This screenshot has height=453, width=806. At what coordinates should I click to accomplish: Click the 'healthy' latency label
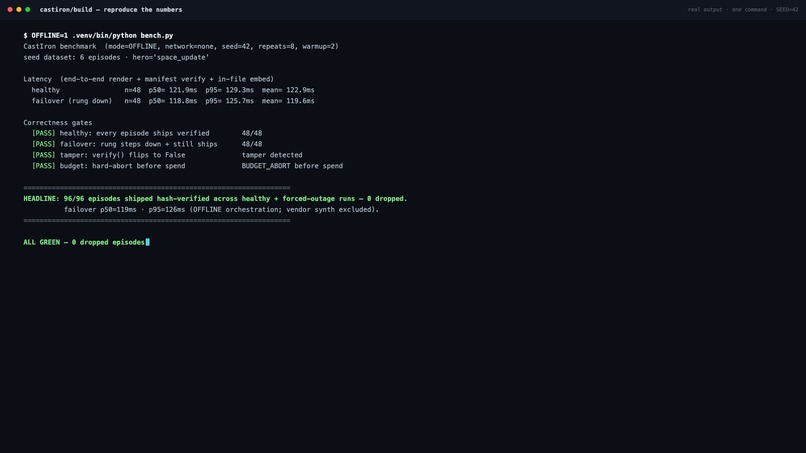click(x=46, y=90)
